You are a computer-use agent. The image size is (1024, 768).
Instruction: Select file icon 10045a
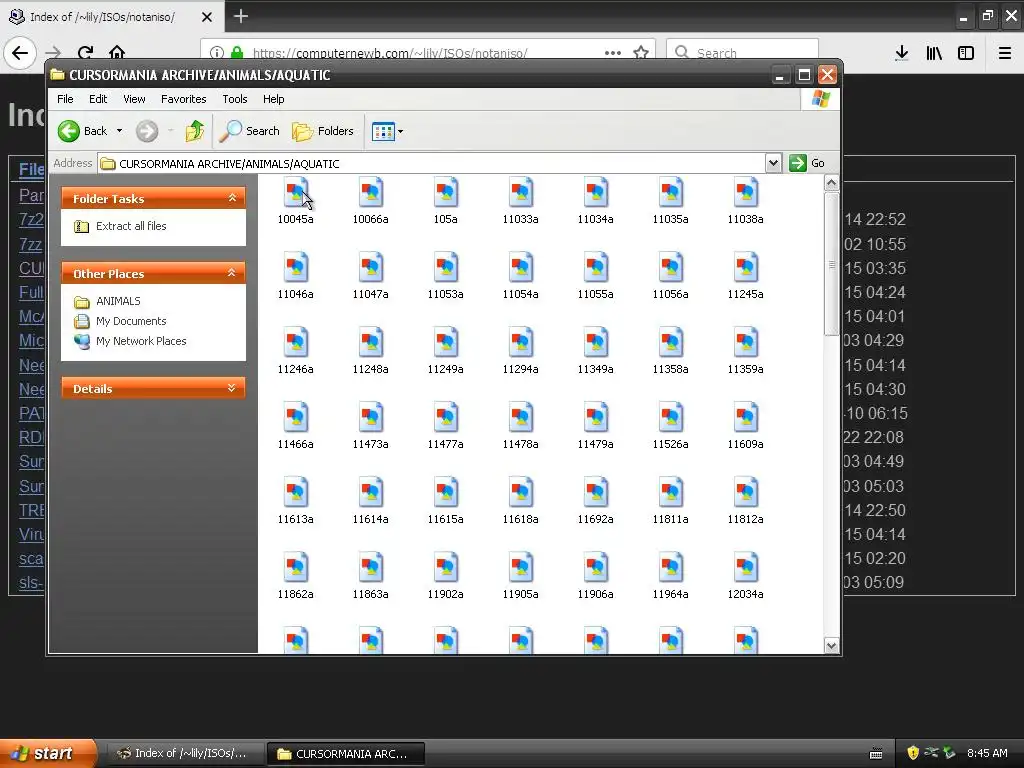coord(296,193)
